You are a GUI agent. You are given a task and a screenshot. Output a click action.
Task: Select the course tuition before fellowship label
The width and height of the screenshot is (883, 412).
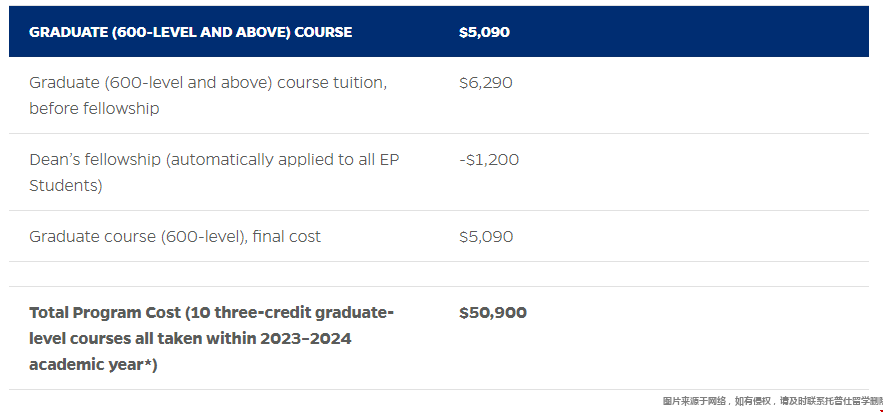click(208, 95)
